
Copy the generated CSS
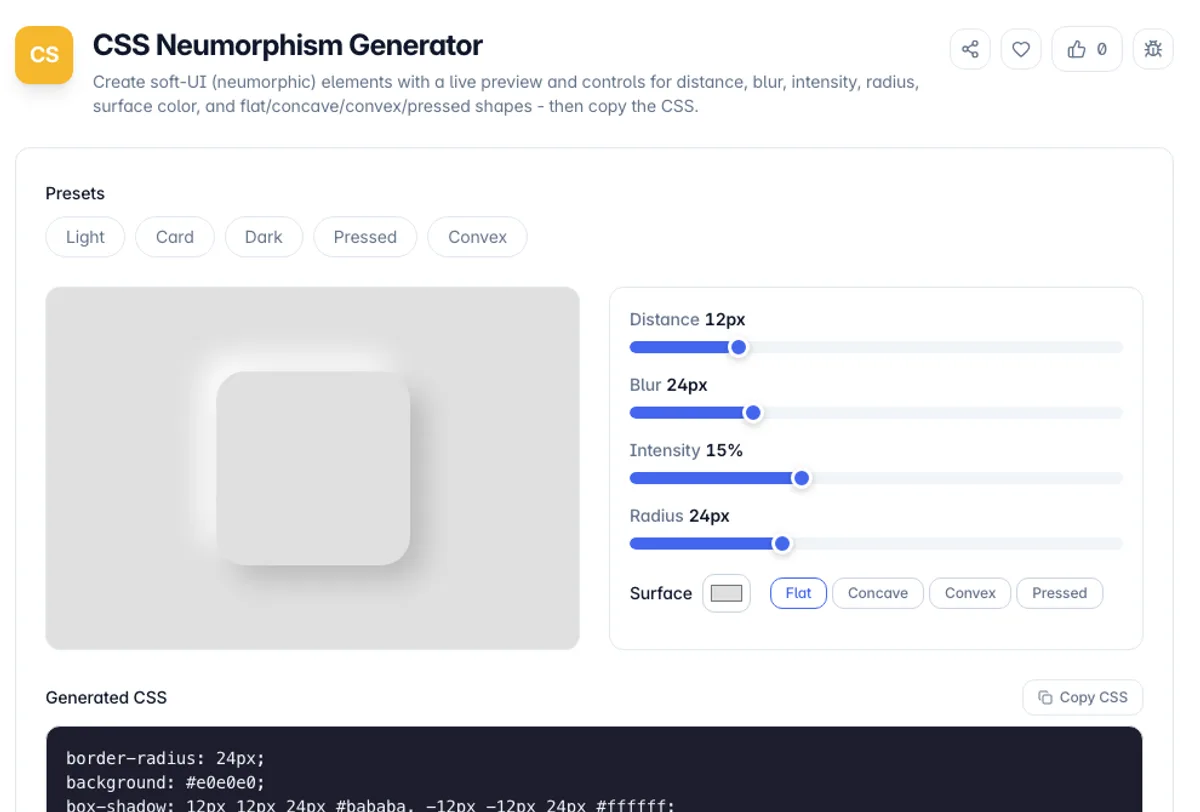[x=1083, y=697]
